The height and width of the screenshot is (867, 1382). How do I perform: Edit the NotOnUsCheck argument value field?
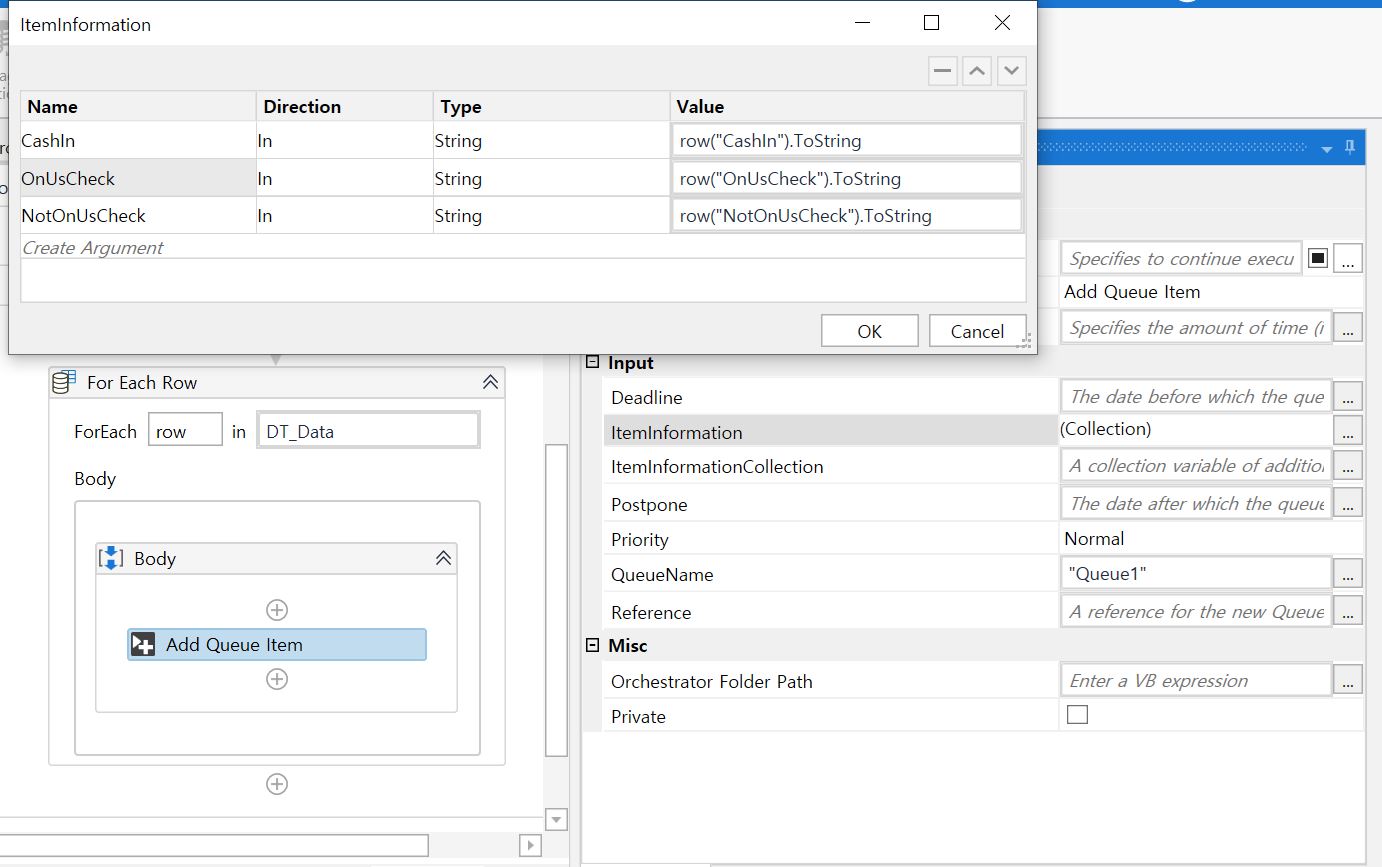(x=846, y=216)
